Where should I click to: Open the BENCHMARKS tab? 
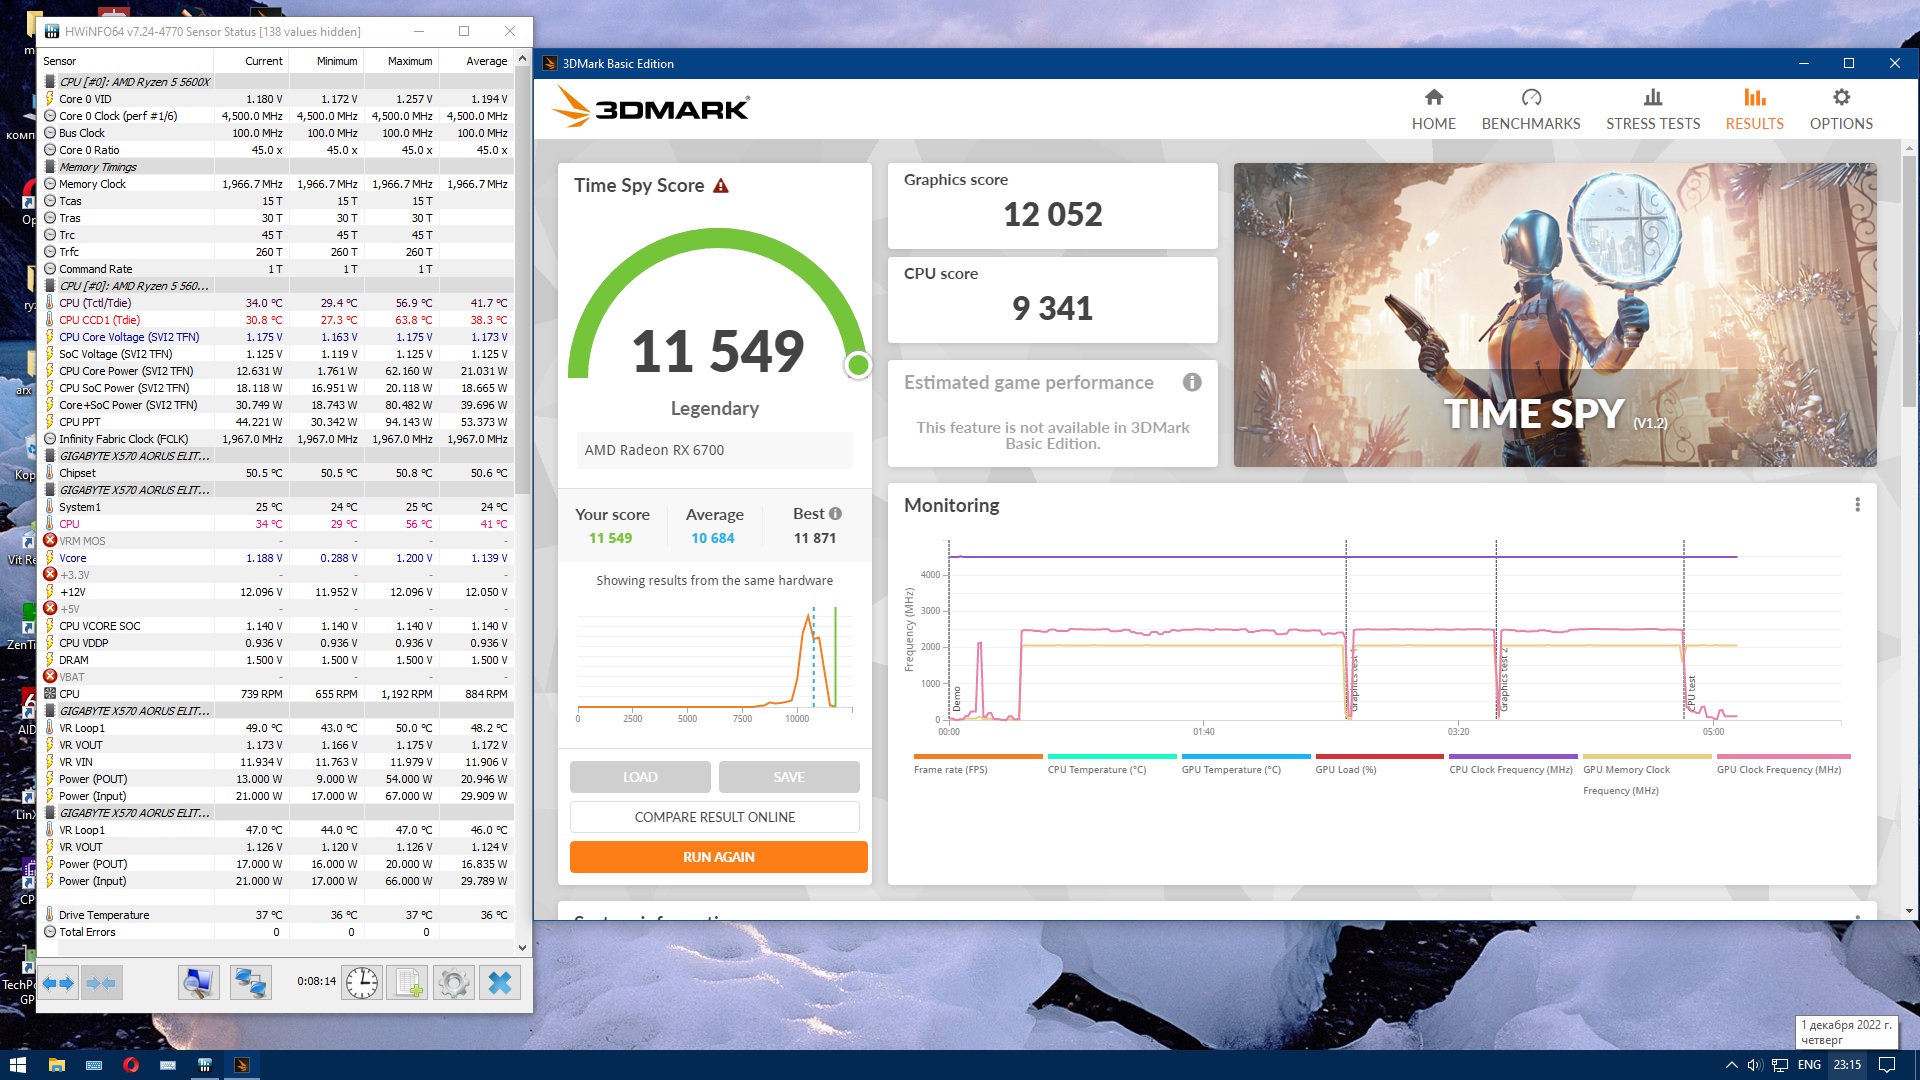(1531, 109)
